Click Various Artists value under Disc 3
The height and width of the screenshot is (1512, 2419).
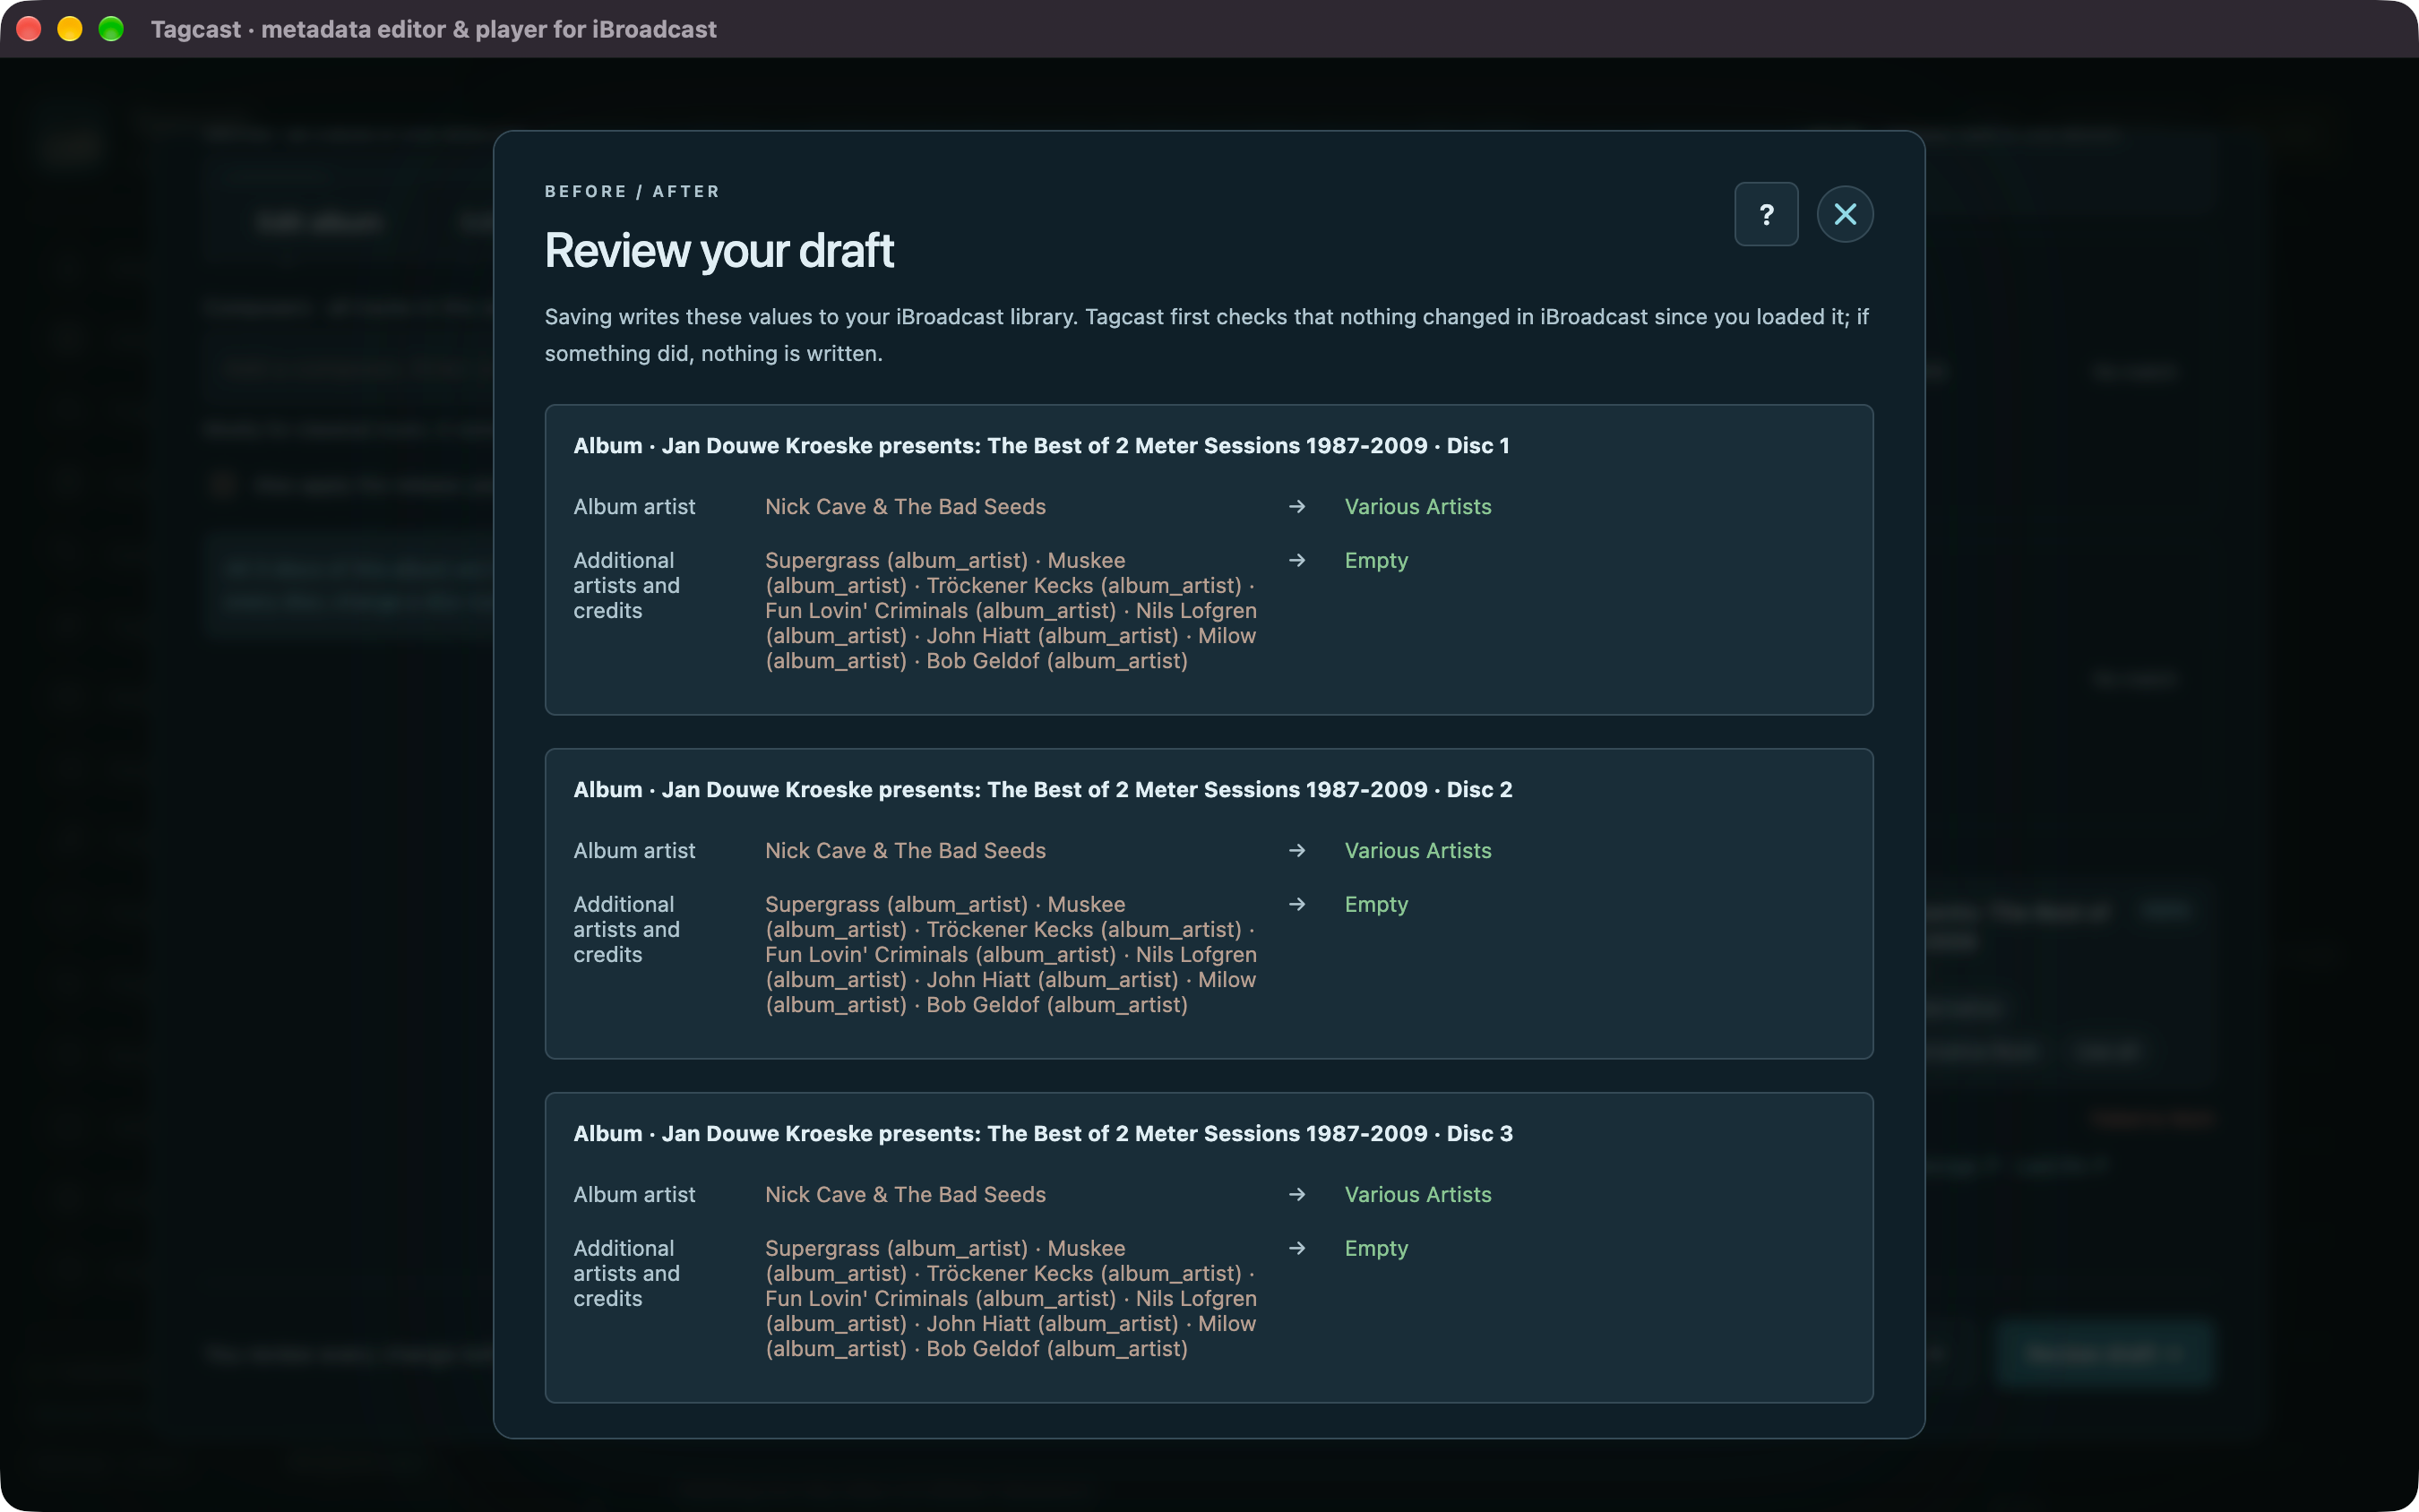(x=1417, y=1195)
